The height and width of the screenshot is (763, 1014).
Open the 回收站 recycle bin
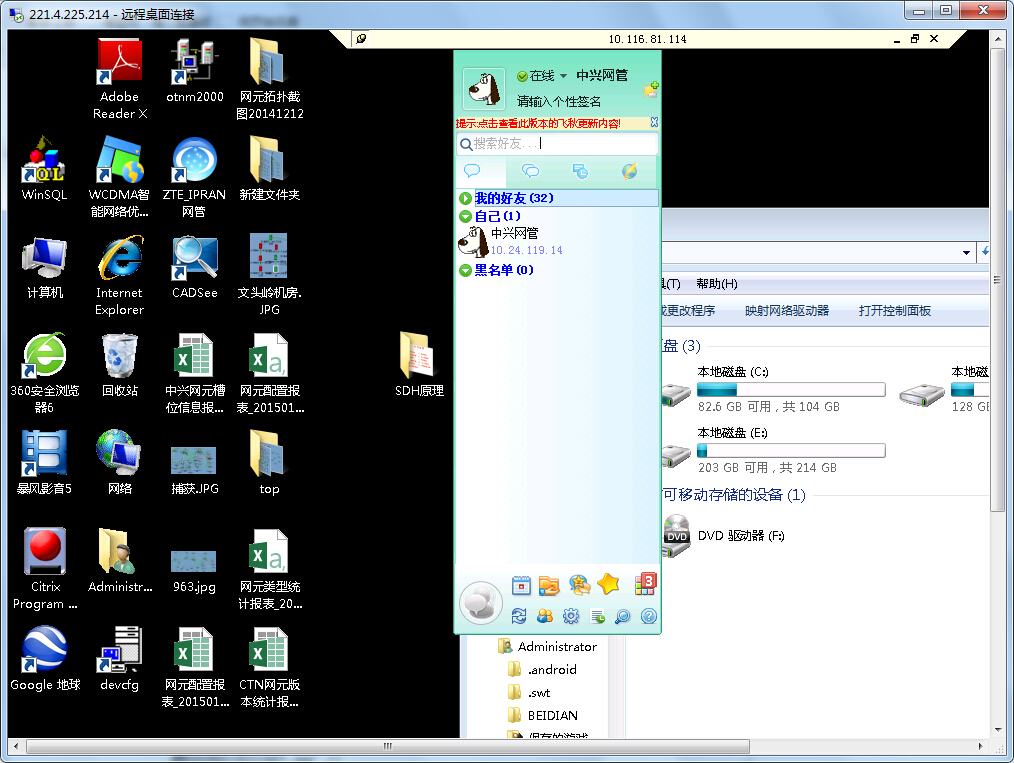coord(120,364)
